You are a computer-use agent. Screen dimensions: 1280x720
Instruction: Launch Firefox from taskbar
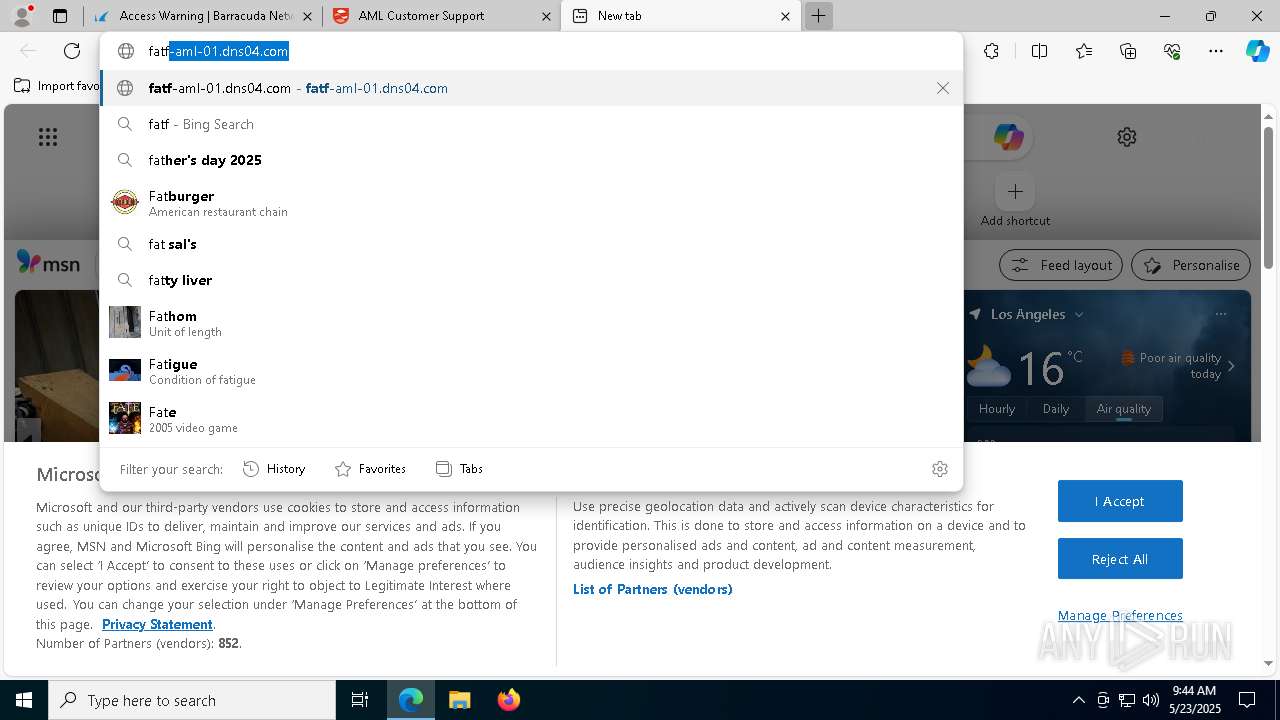click(x=508, y=700)
